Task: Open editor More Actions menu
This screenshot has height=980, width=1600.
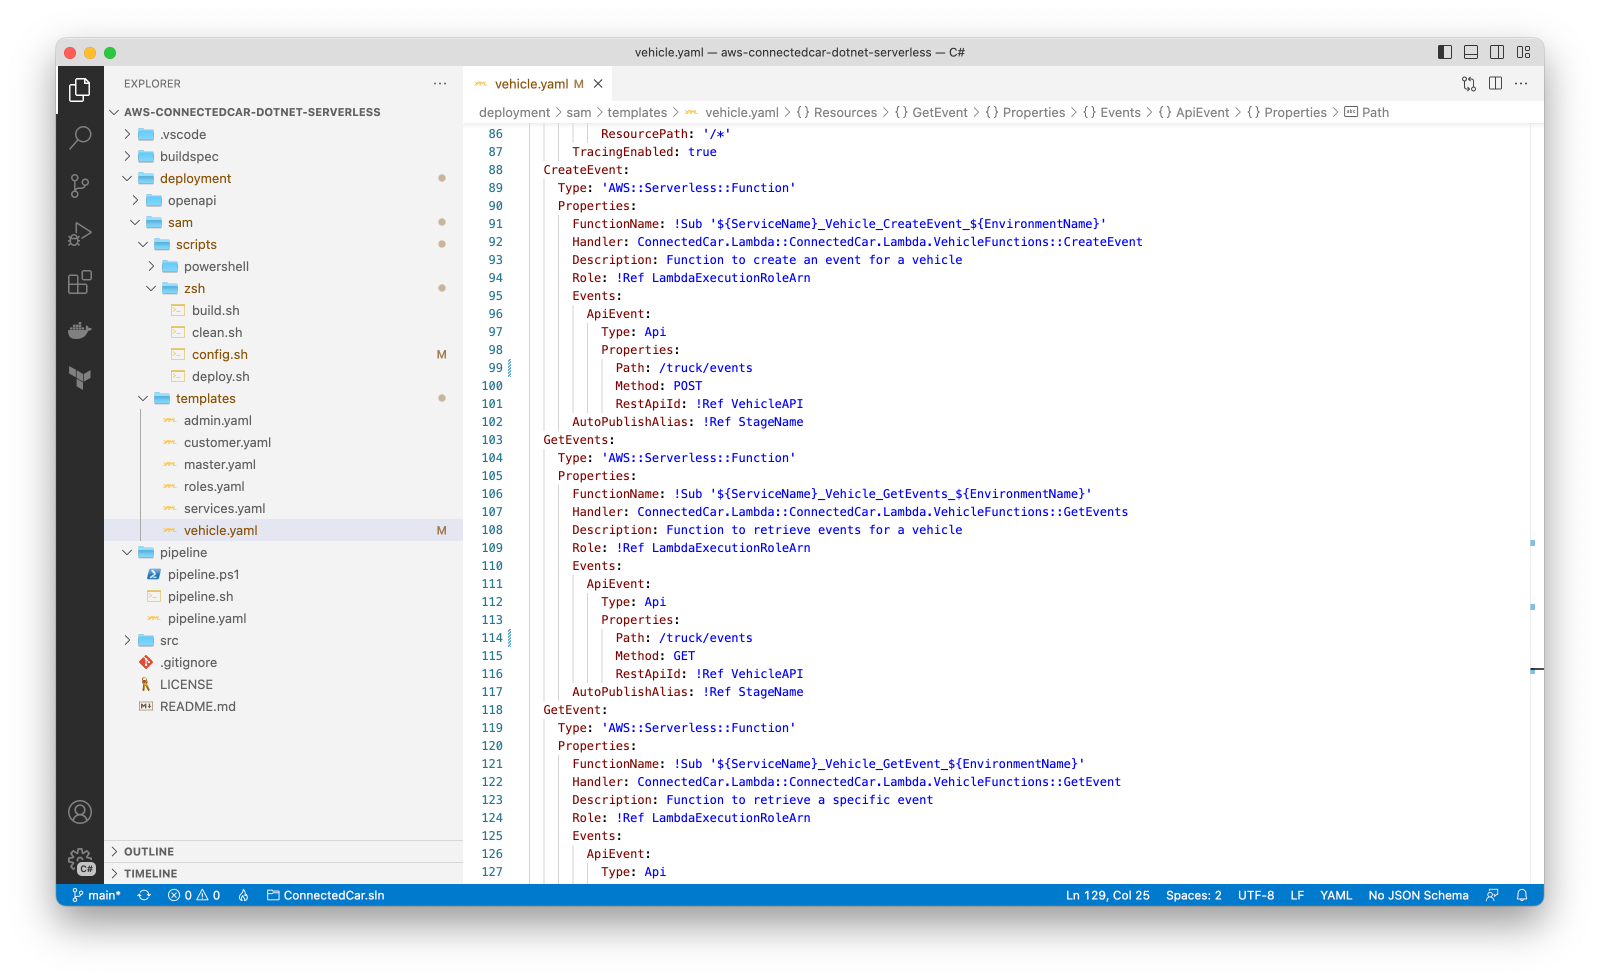Action: [1521, 84]
